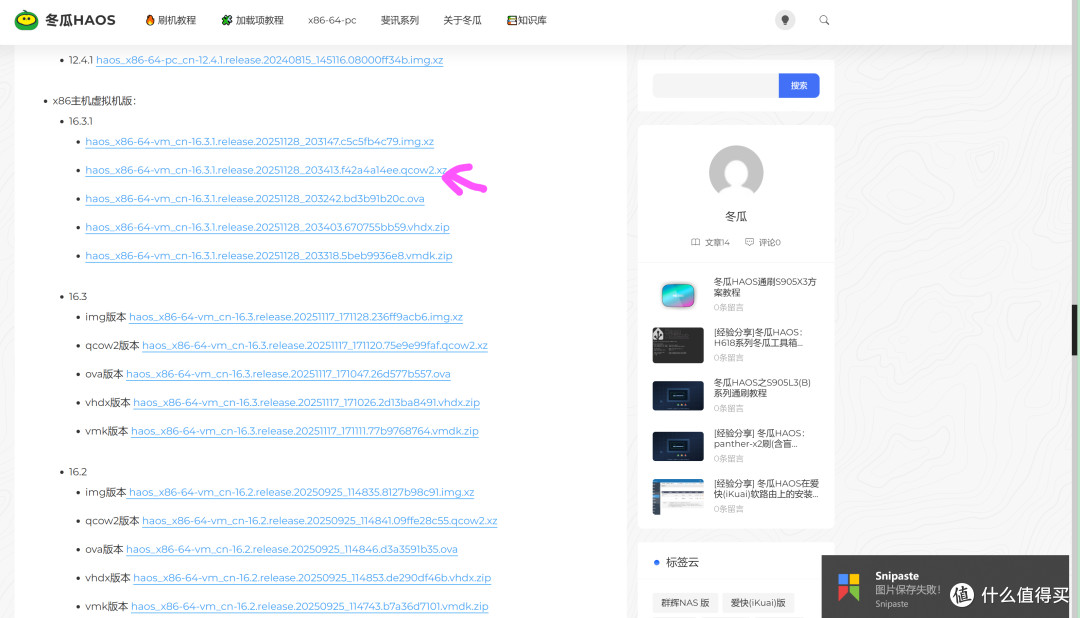The height and width of the screenshot is (618, 1080).
Task: Select the x86主机虚拟机版 heading text
Action: click(x=94, y=101)
